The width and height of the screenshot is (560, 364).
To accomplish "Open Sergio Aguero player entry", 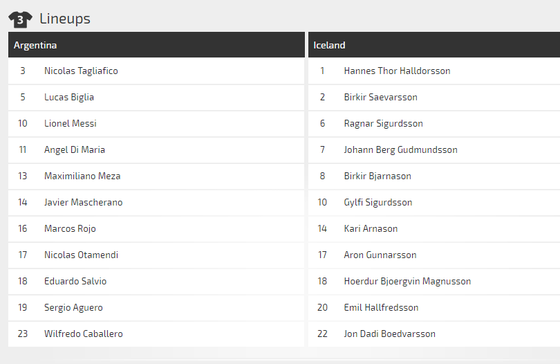I will click(74, 308).
